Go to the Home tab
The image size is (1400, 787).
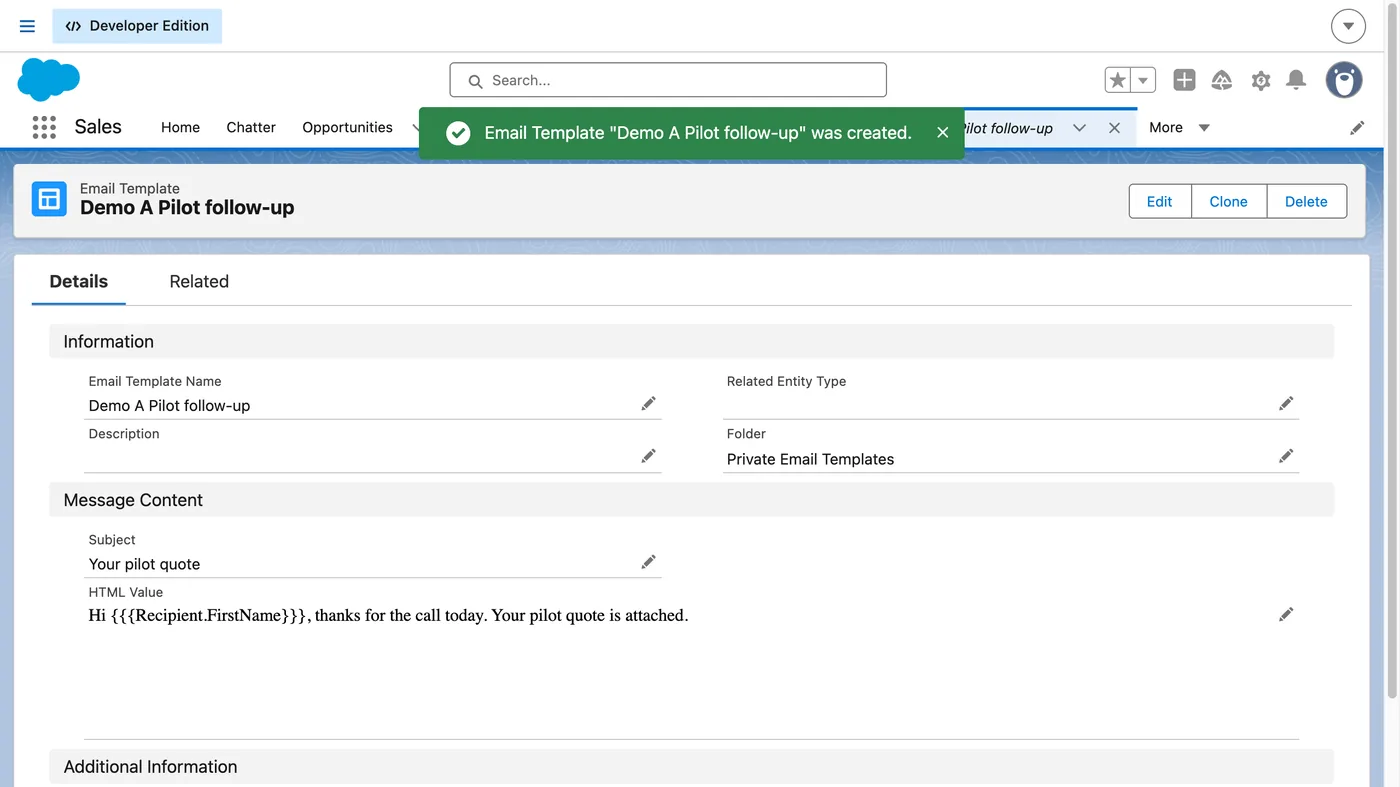(x=180, y=127)
